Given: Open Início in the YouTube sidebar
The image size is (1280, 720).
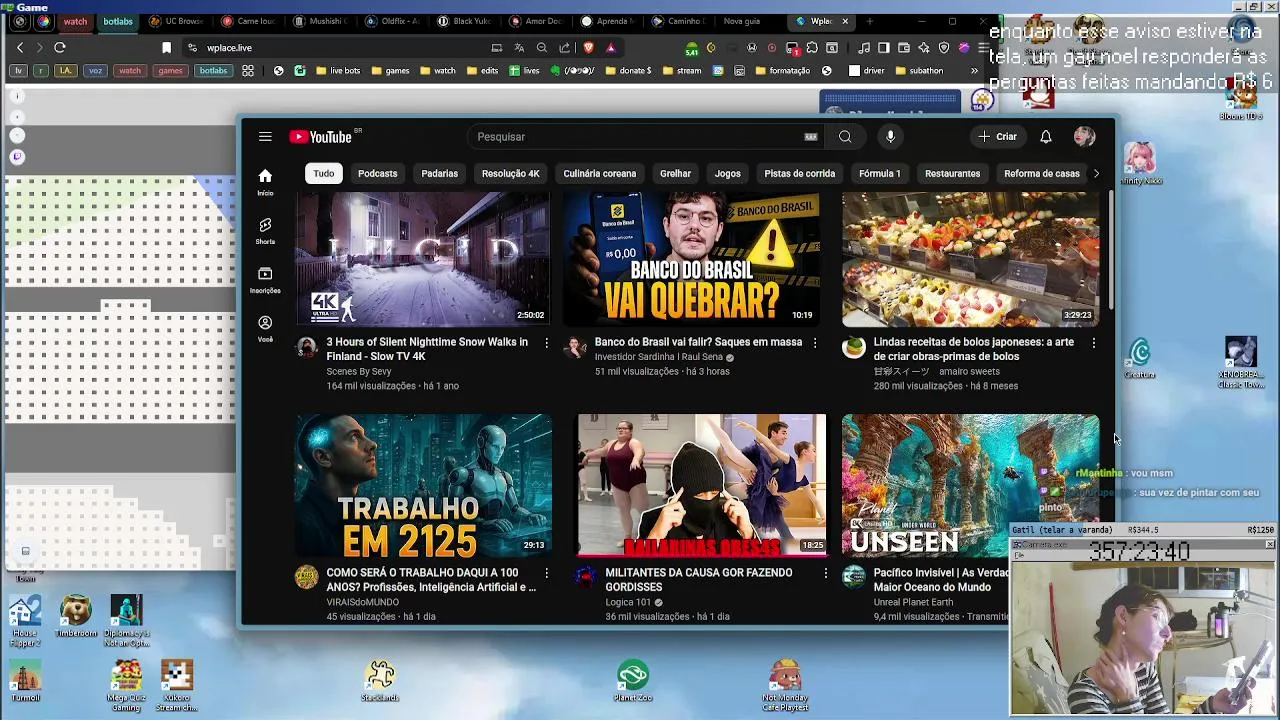Looking at the screenshot, I should click(265, 182).
